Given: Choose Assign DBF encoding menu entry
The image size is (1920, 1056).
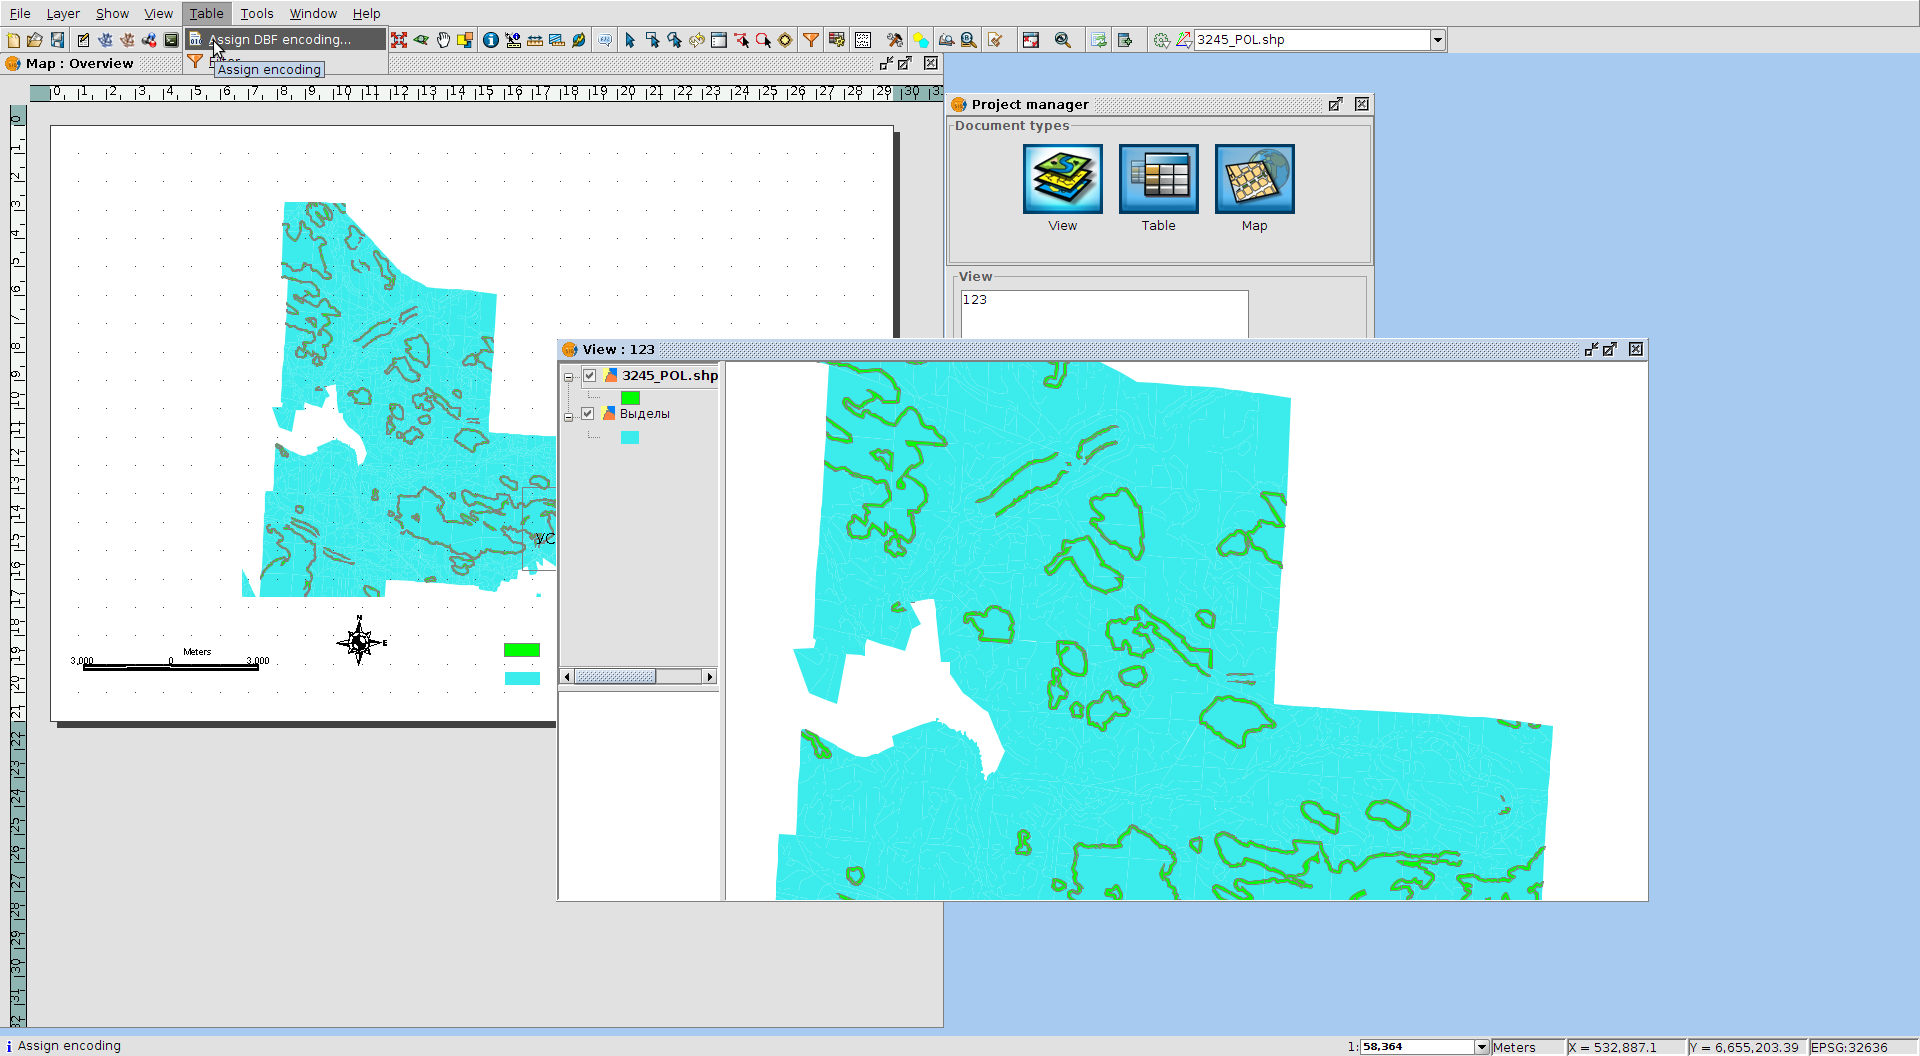Looking at the screenshot, I should [280, 40].
